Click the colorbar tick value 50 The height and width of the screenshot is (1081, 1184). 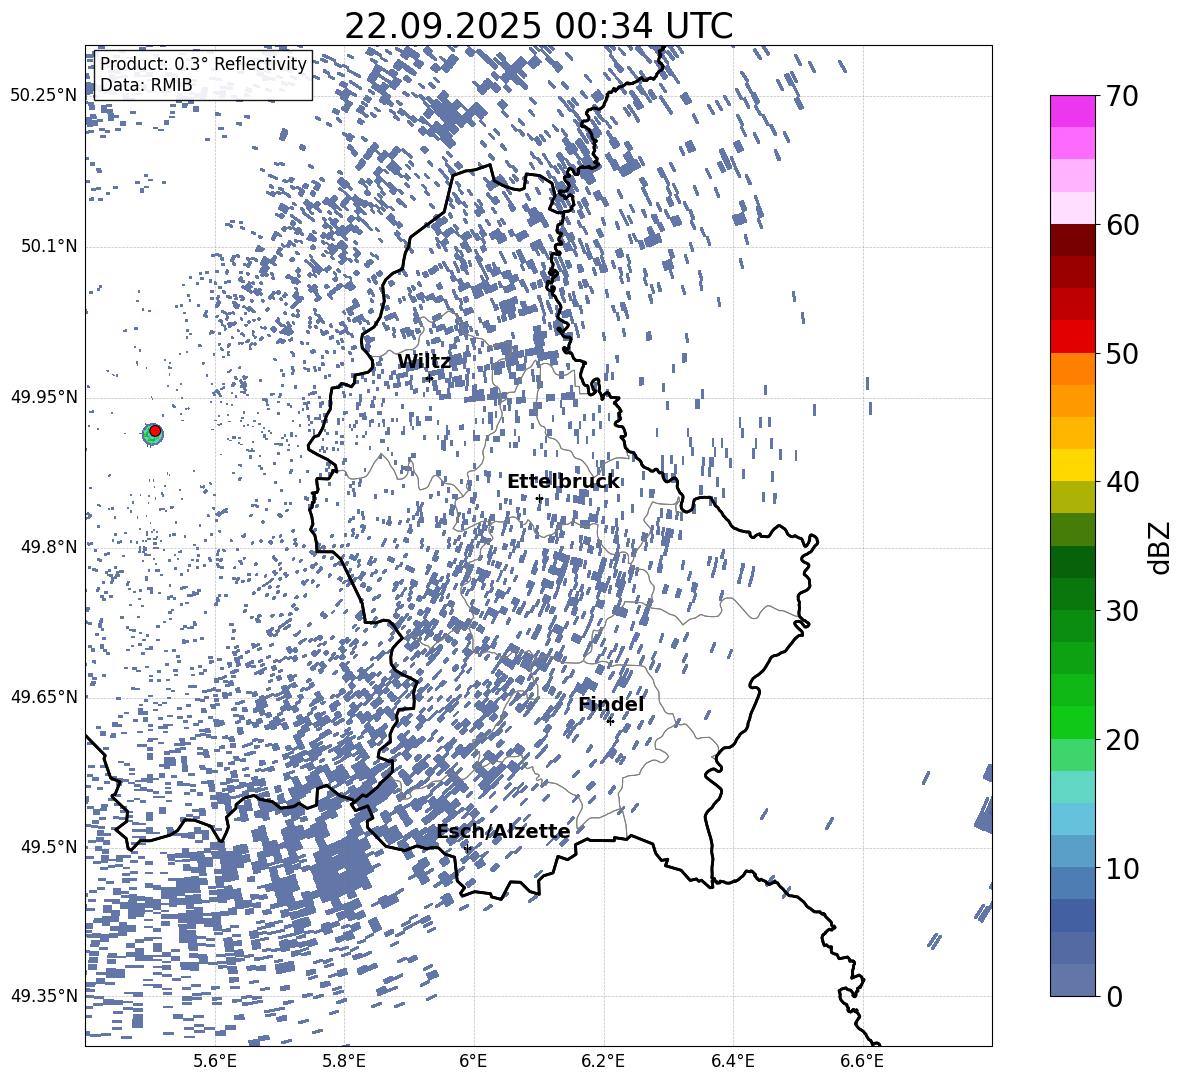pos(1123,353)
